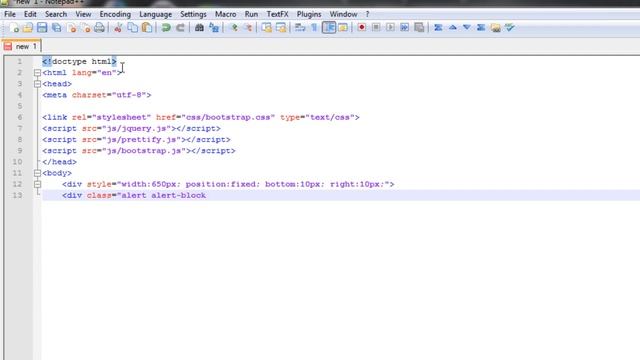The width and height of the screenshot is (640, 360).
Task: Save the file using the floppy icon
Action: pyautogui.click(x=42, y=28)
